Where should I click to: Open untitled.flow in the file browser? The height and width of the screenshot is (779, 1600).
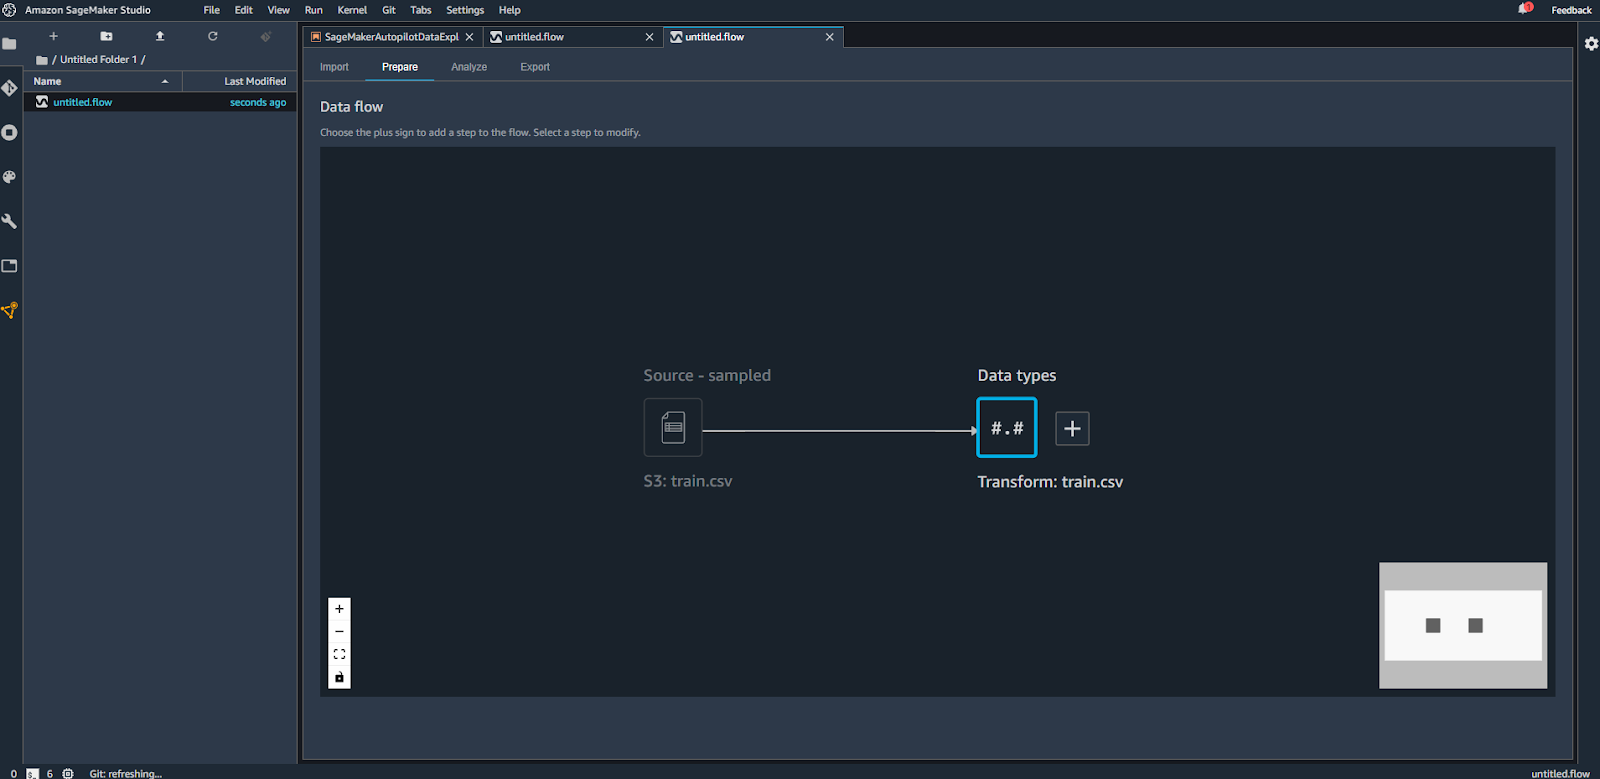(x=83, y=102)
